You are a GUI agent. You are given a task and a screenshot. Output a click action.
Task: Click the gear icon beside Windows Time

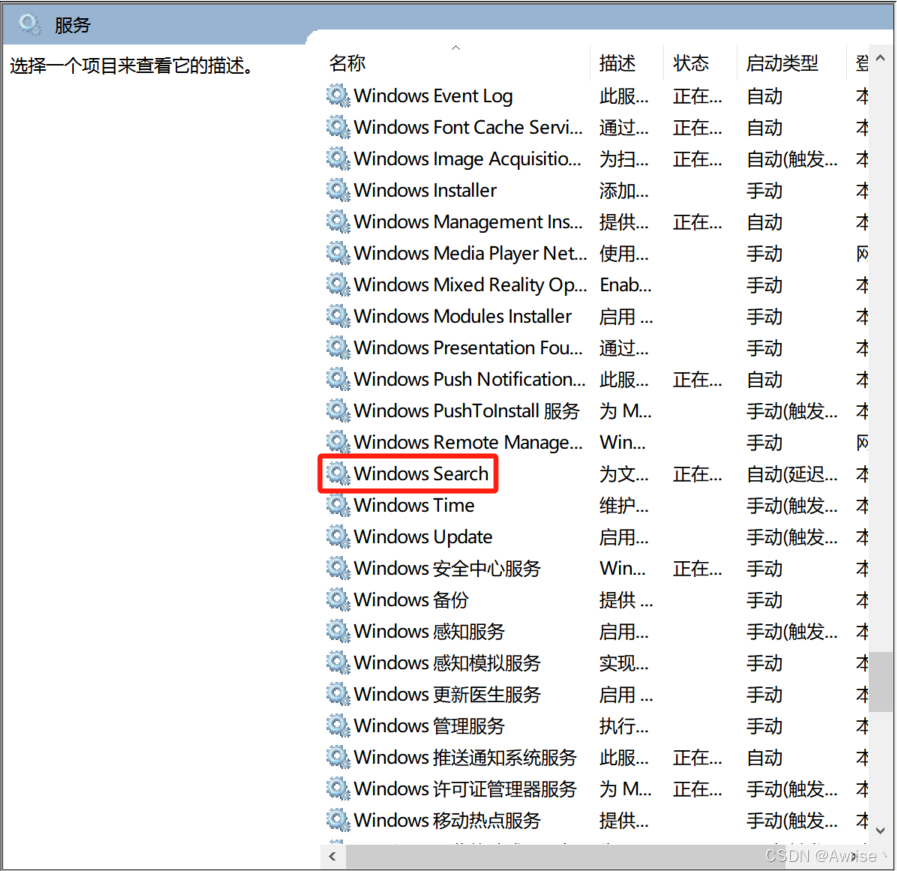tap(338, 505)
